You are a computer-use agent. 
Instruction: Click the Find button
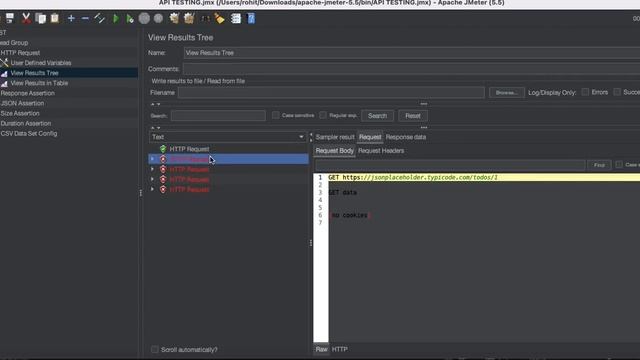pyautogui.click(x=599, y=165)
